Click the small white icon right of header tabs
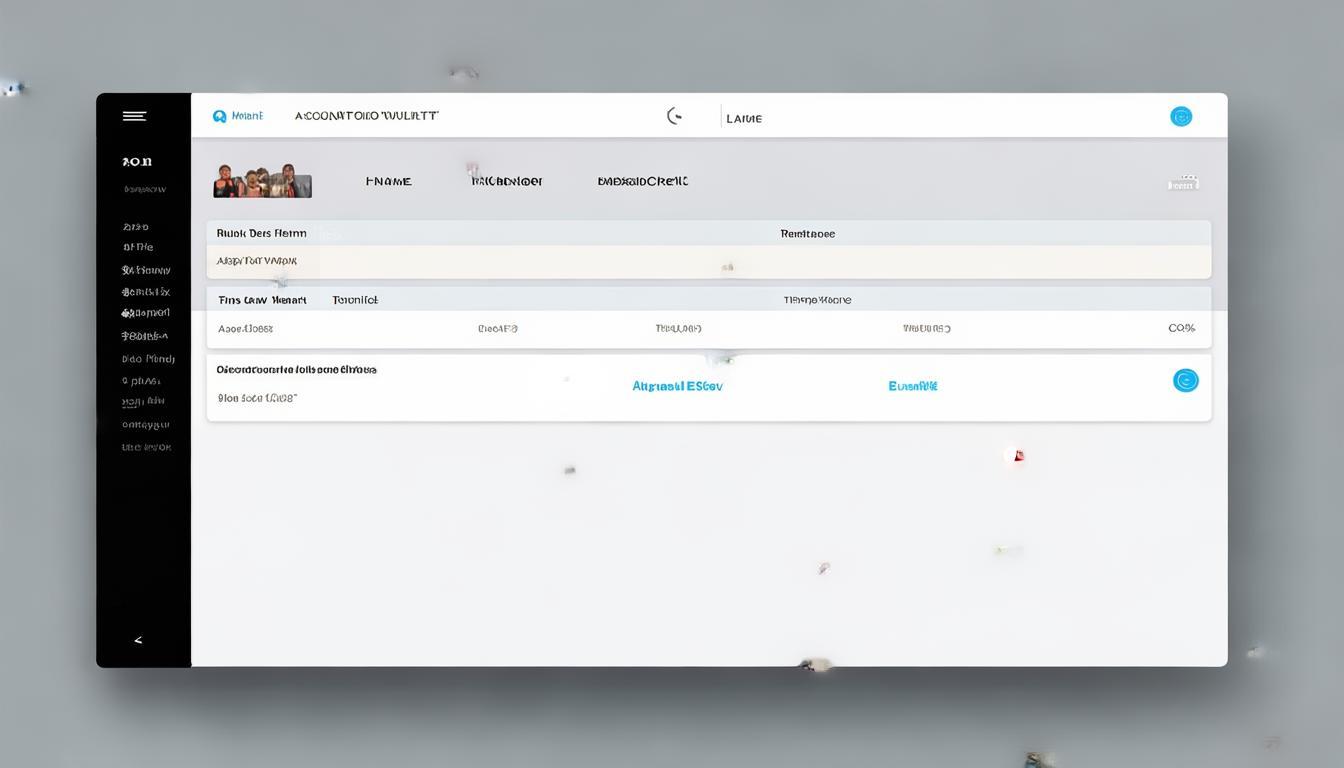This screenshot has height=768, width=1344. (x=1182, y=183)
